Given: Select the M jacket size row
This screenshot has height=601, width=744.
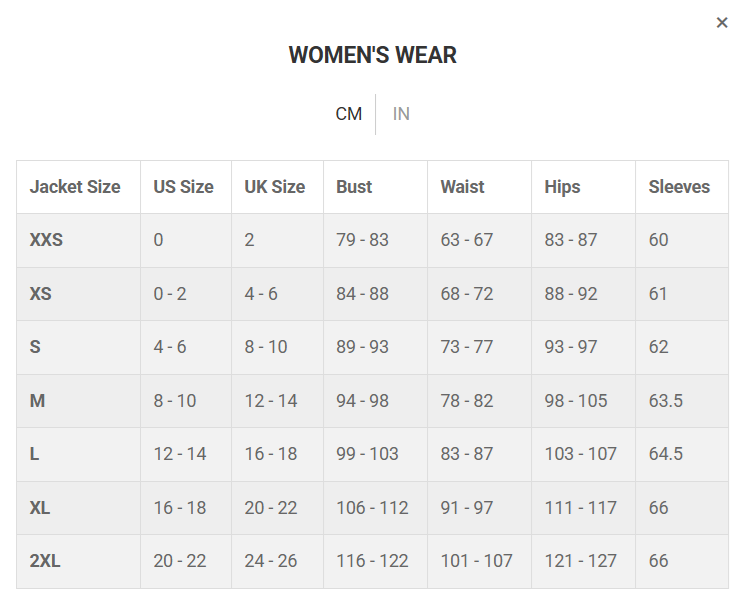Looking at the screenshot, I should click(x=38, y=401).
